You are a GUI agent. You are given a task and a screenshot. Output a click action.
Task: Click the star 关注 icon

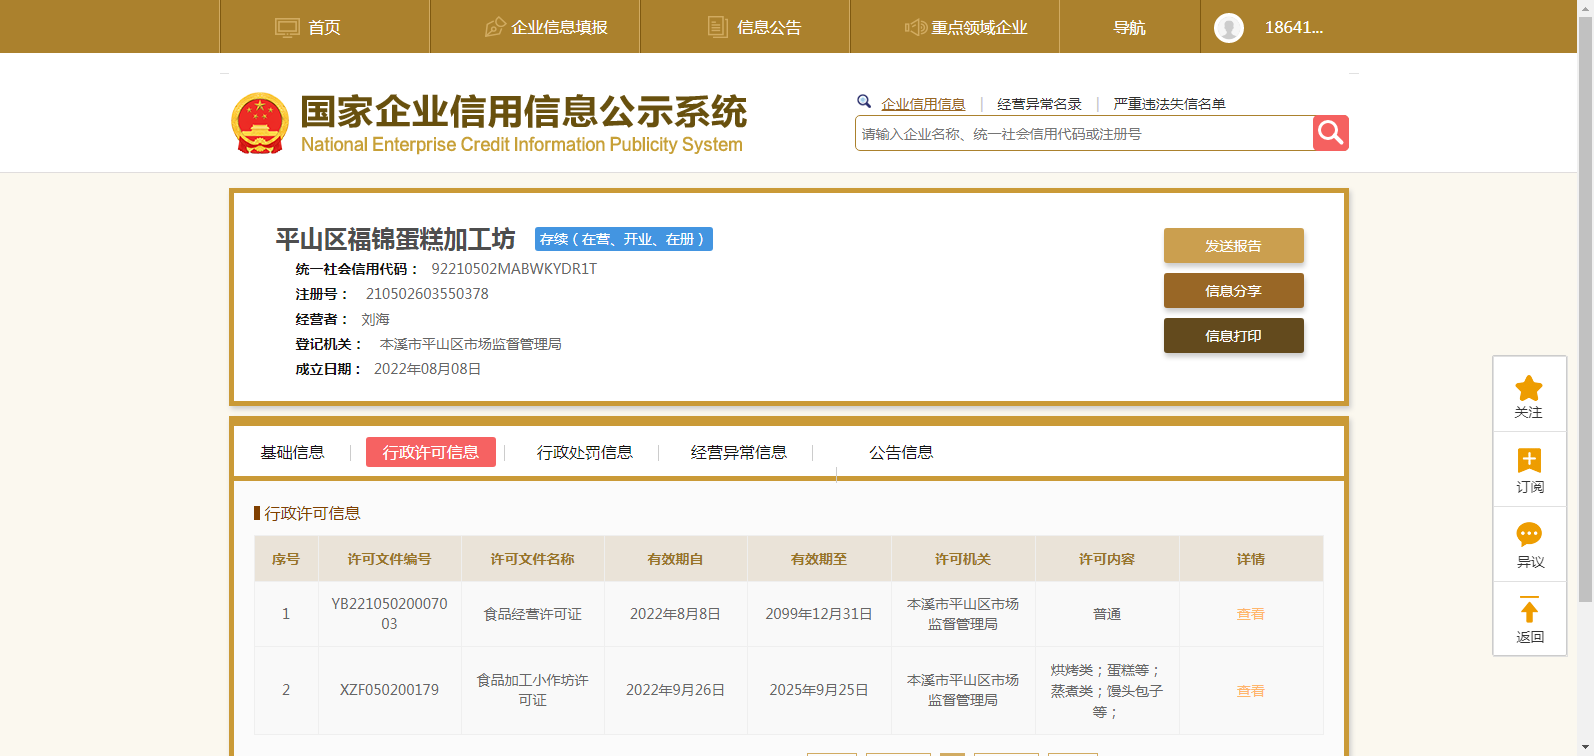point(1529,388)
